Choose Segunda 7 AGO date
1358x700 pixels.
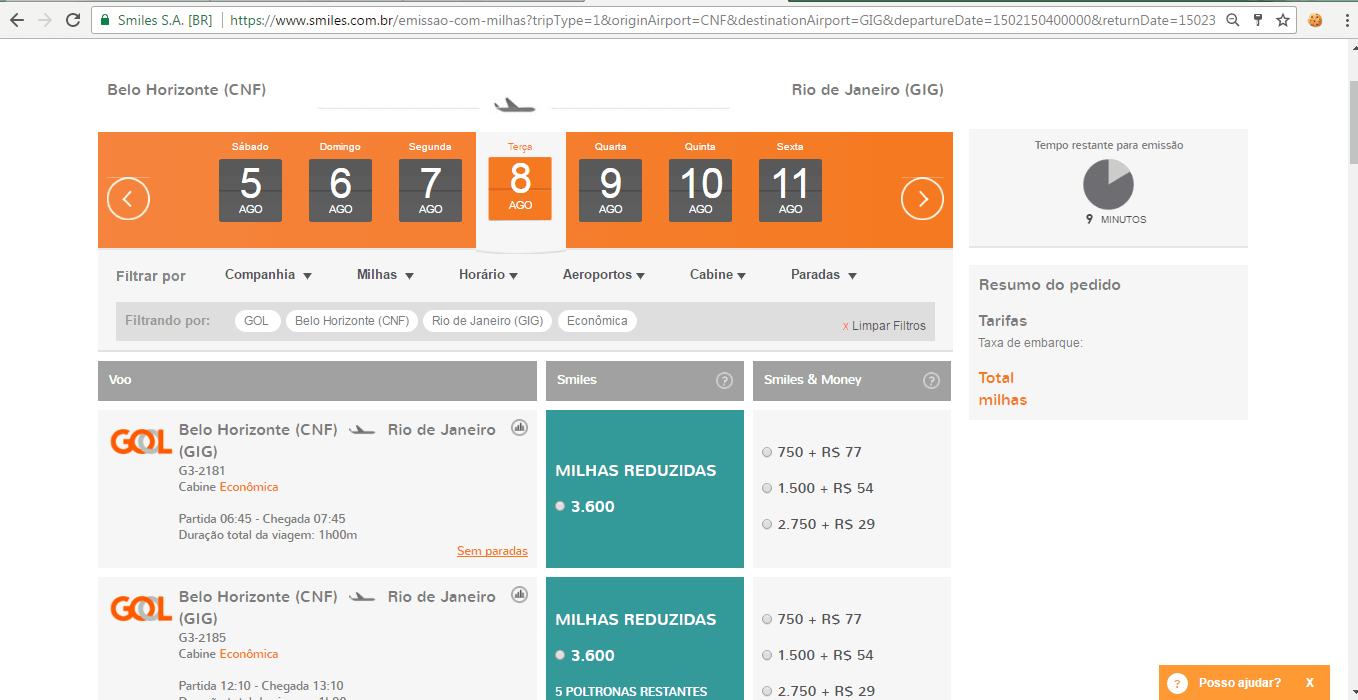(430, 190)
